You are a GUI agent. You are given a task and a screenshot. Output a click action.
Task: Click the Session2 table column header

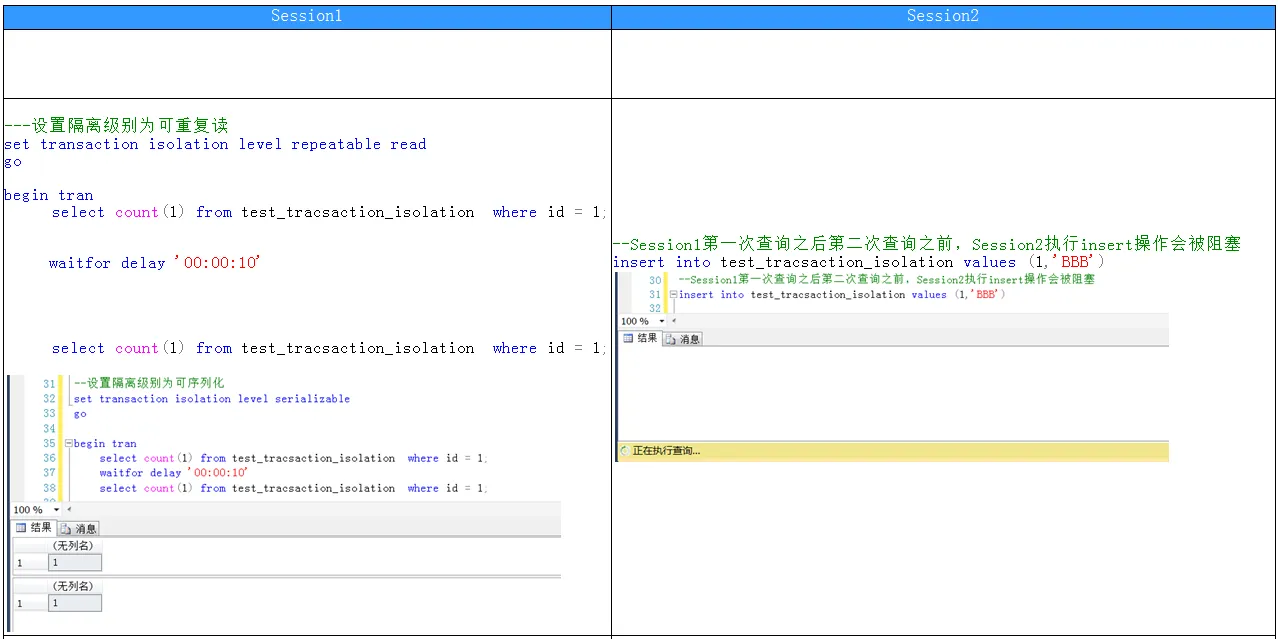pyautogui.click(x=943, y=16)
